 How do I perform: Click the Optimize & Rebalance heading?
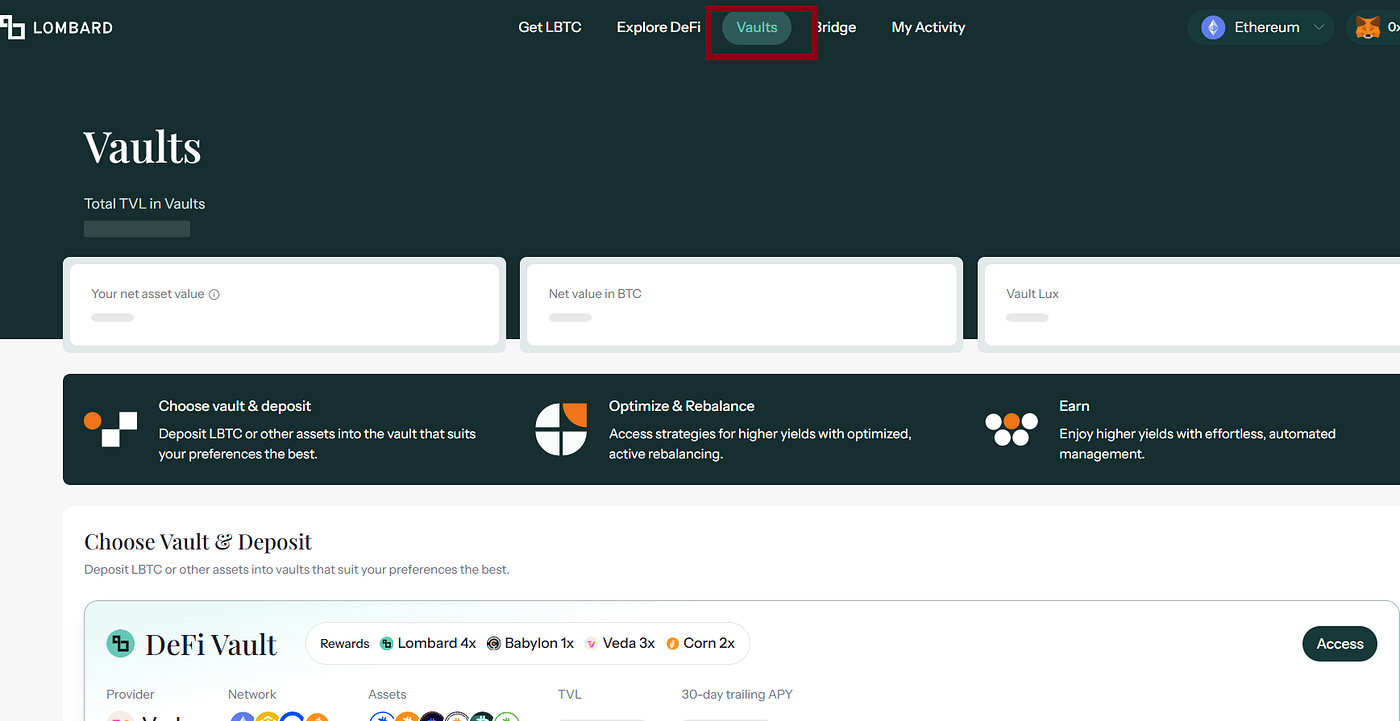tap(682, 406)
